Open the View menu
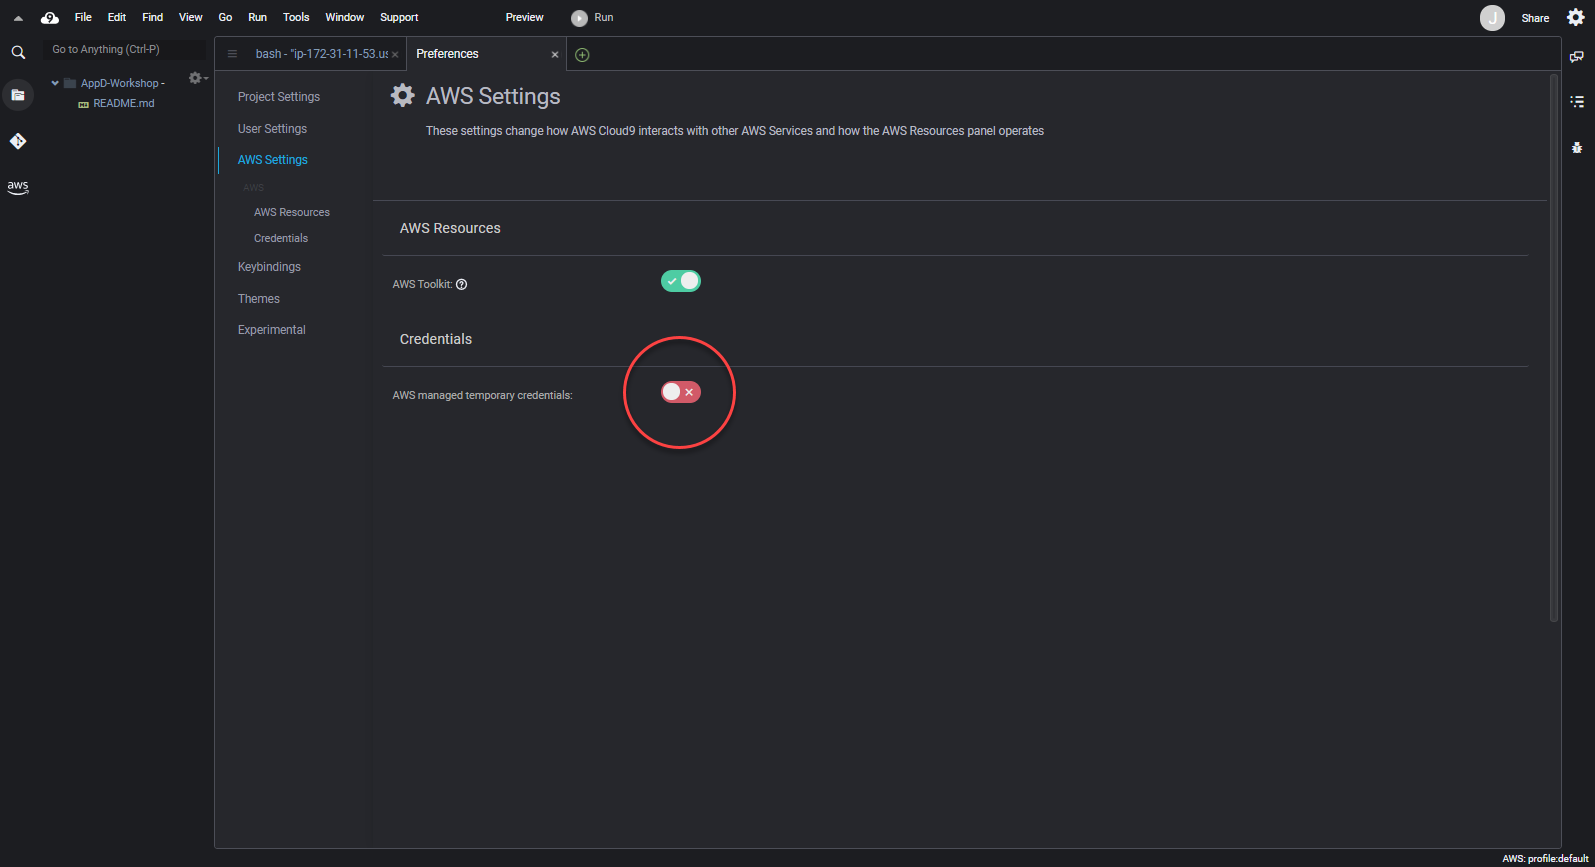The height and width of the screenshot is (867, 1595). (190, 17)
